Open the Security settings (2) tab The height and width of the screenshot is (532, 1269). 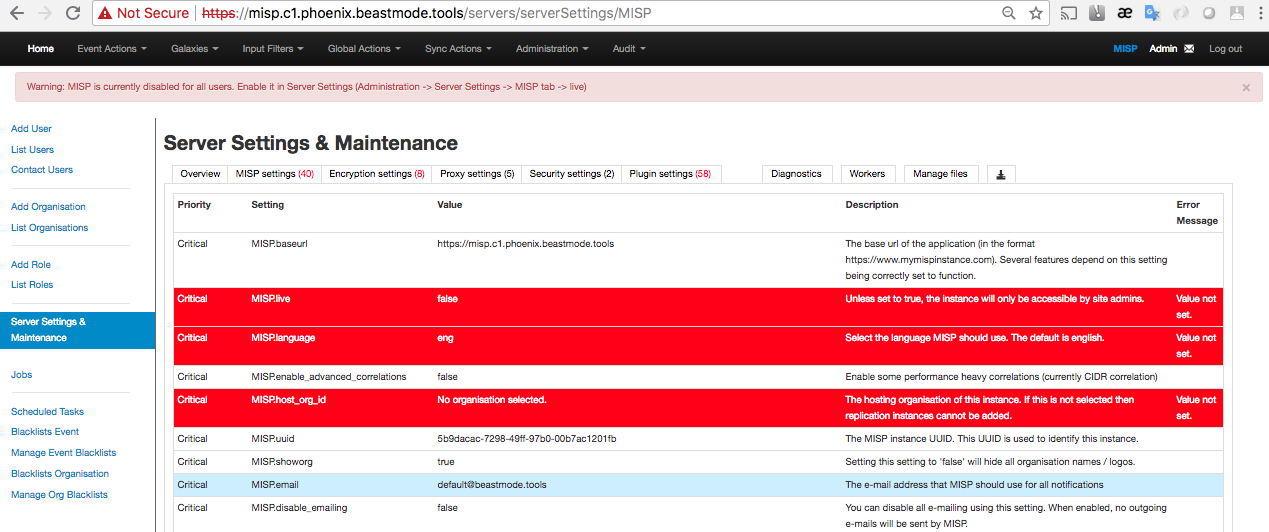pos(572,174)
